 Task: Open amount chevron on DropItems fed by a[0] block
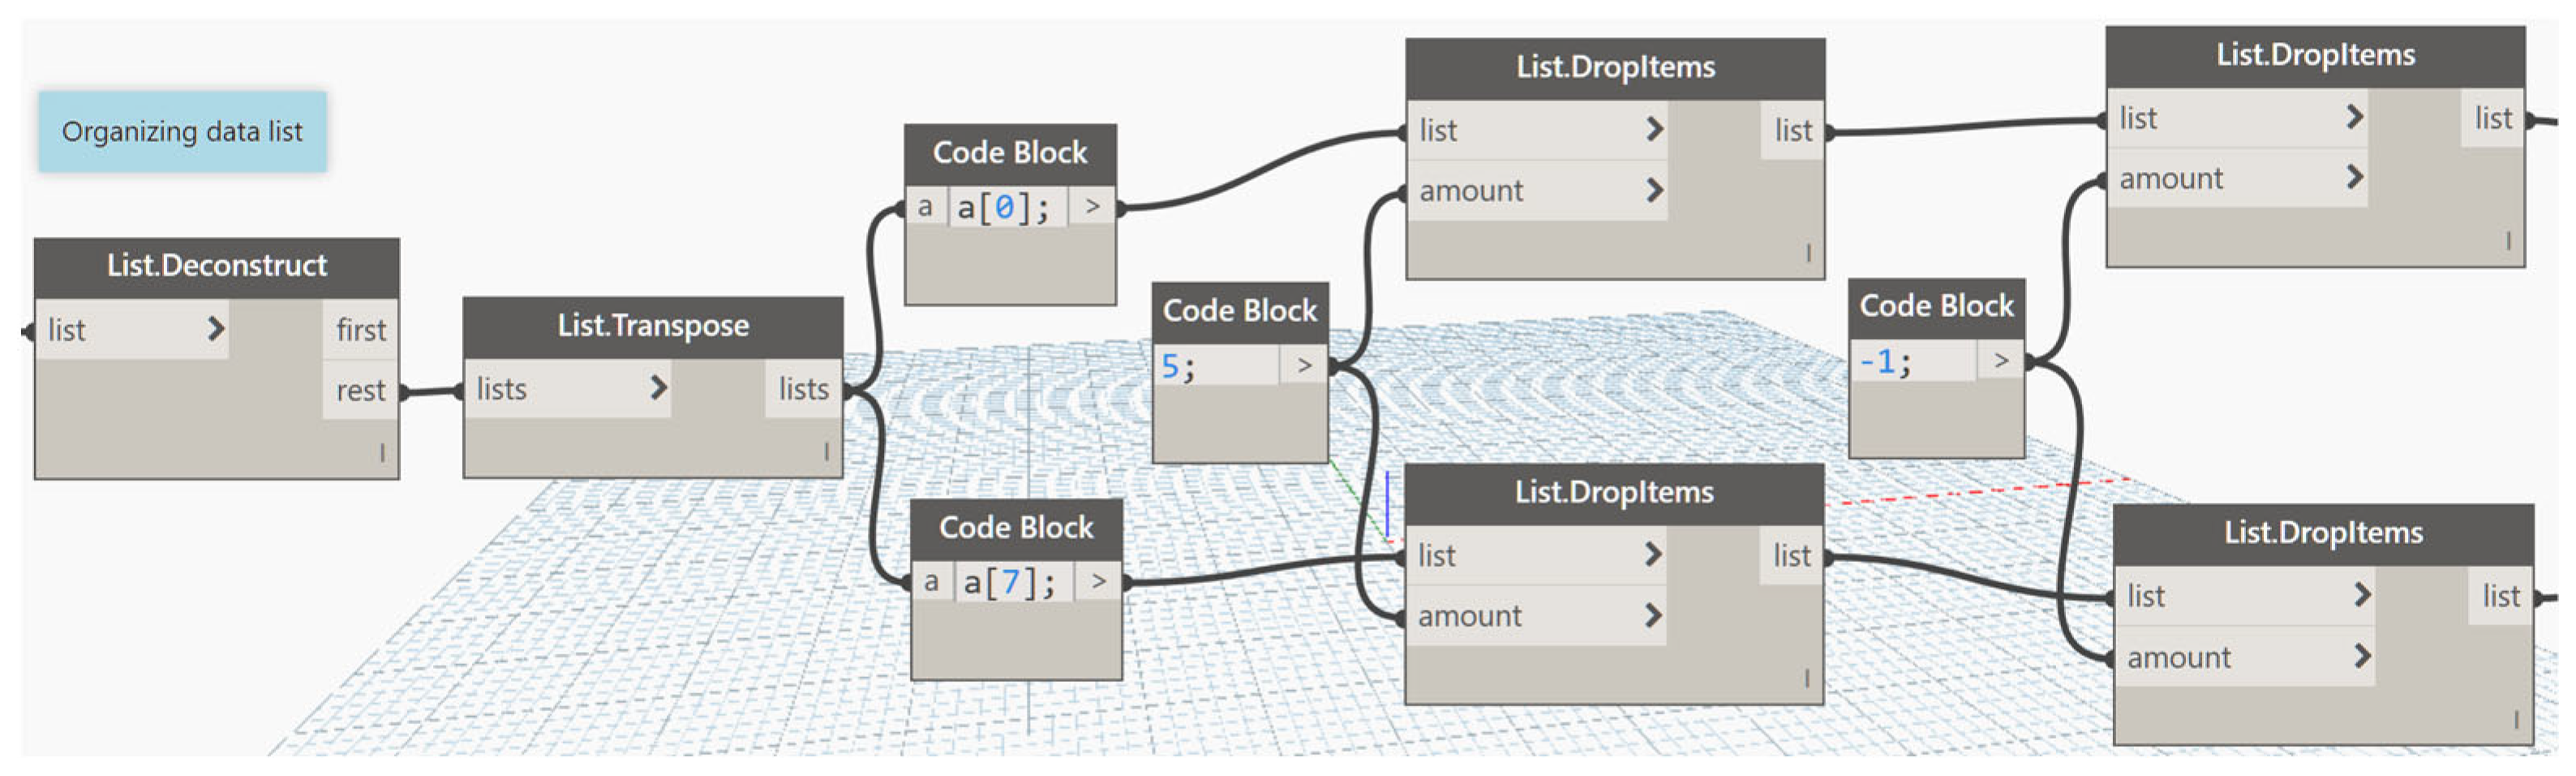[x=1654, y=190]
